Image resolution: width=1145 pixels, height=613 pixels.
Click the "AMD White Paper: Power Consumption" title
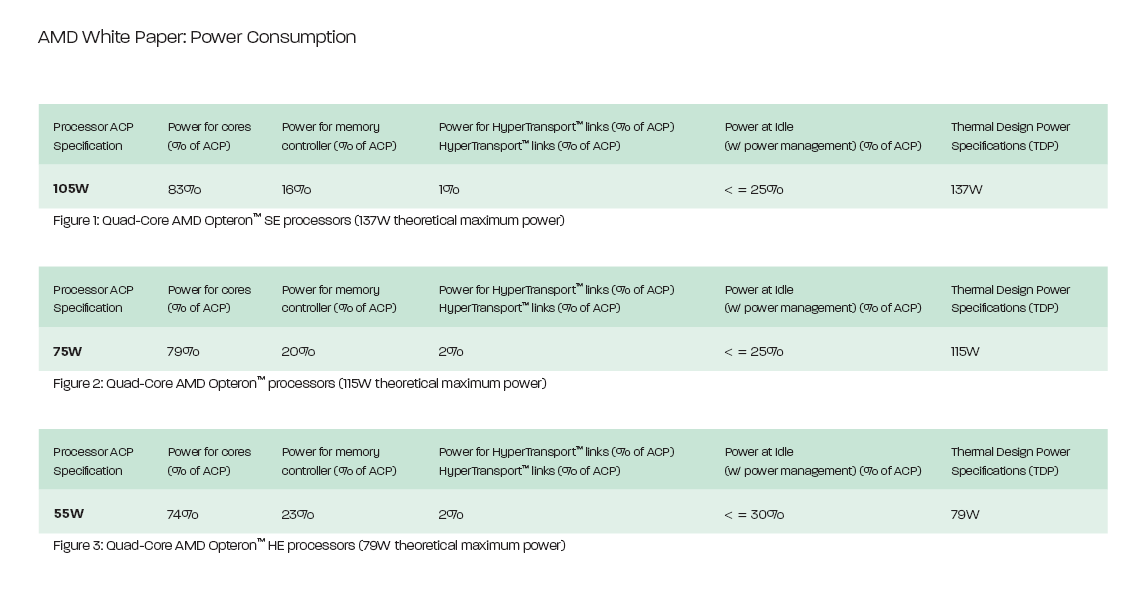click(x=197, y=38)
